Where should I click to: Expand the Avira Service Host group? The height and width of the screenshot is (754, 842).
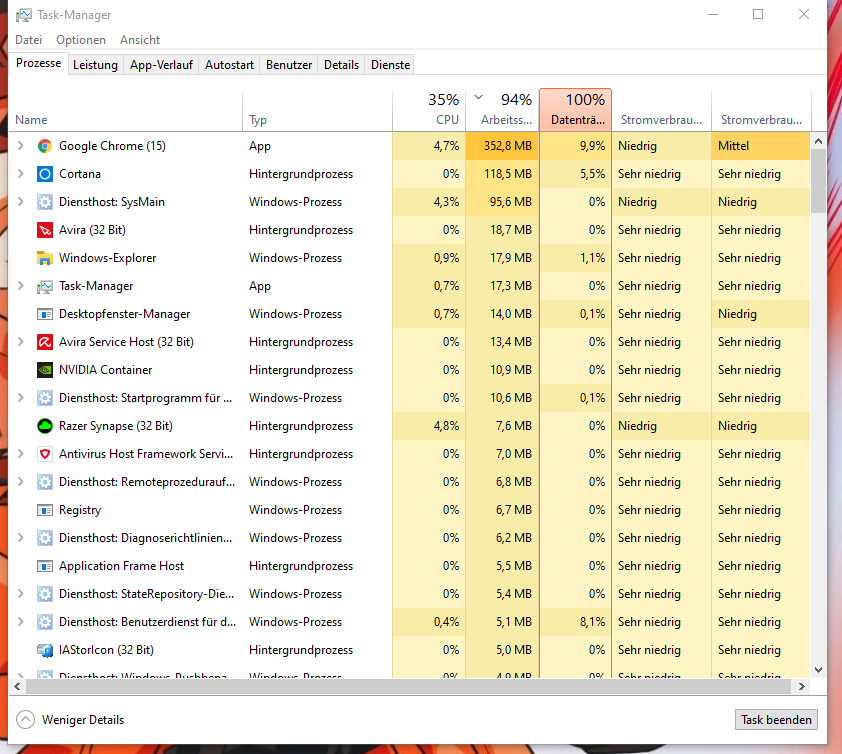20,342
